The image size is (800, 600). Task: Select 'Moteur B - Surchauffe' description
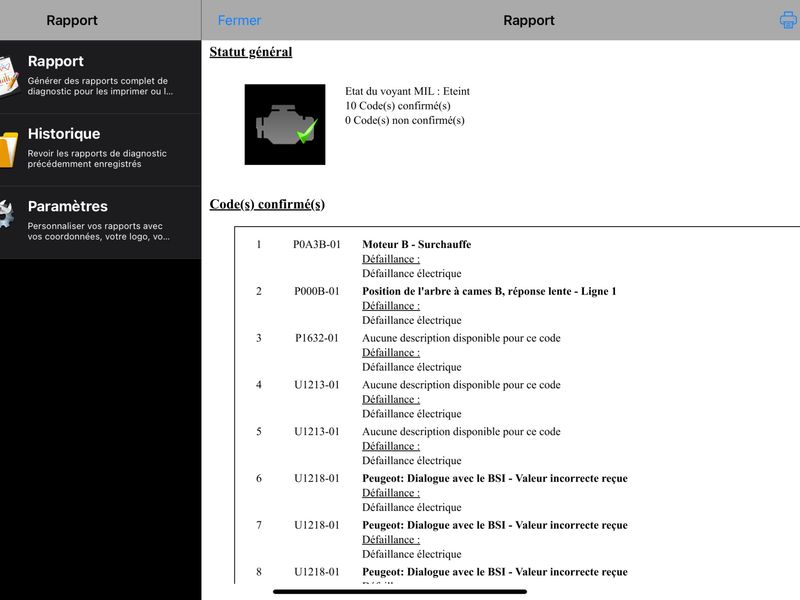tap(416, 244)
